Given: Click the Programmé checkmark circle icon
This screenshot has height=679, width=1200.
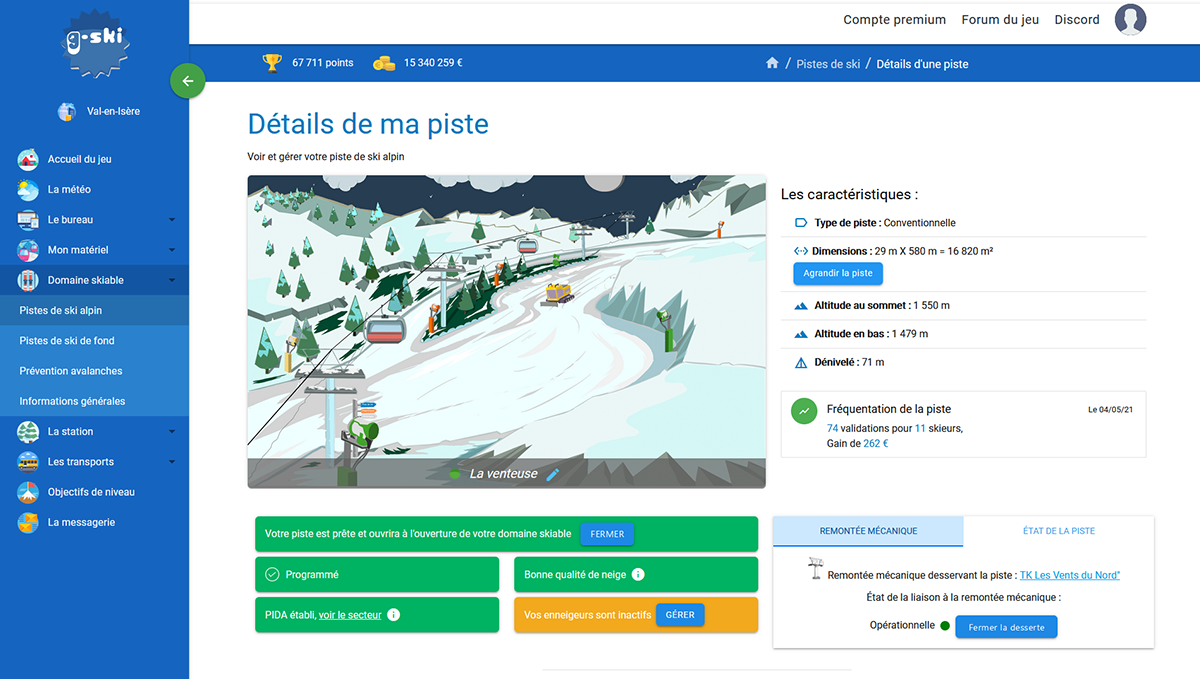Looking at the screenshot, I should point(272,575).
